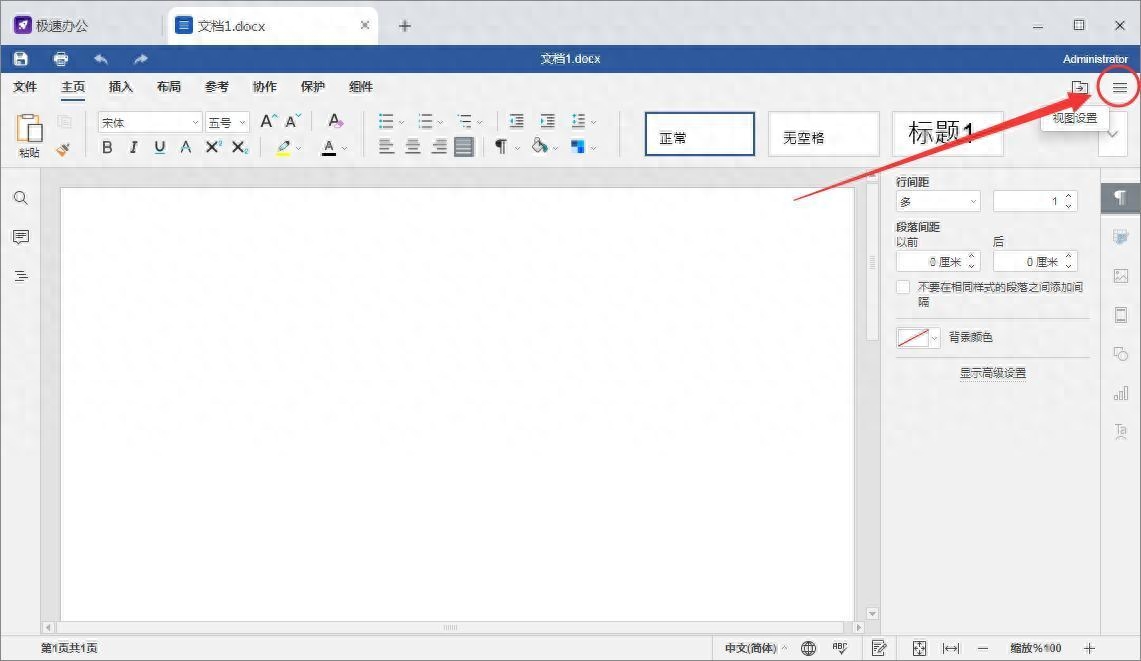Open the font size dropdown 五号

227,122
